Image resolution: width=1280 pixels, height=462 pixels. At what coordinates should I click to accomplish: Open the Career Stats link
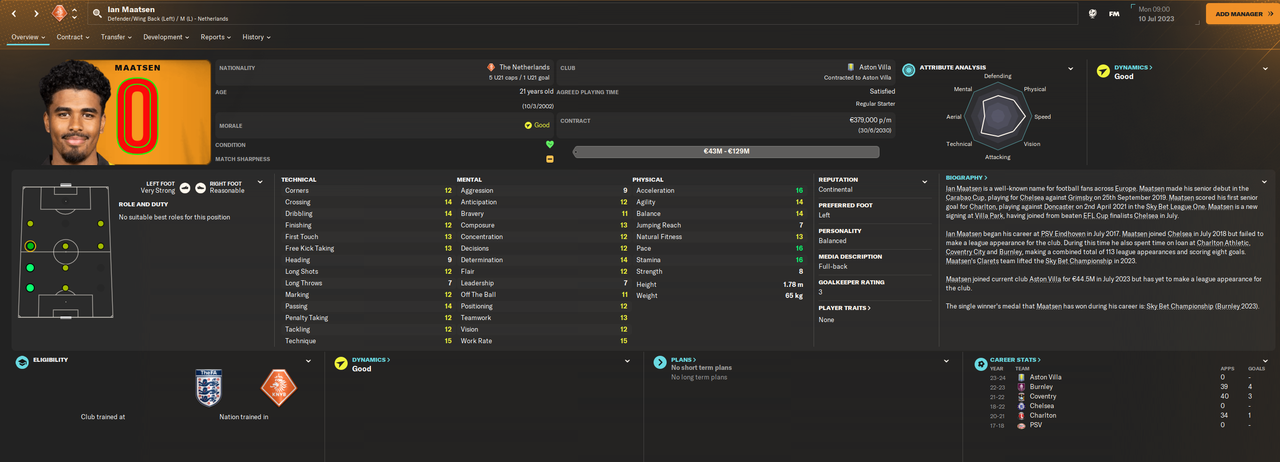[1016, 359]
